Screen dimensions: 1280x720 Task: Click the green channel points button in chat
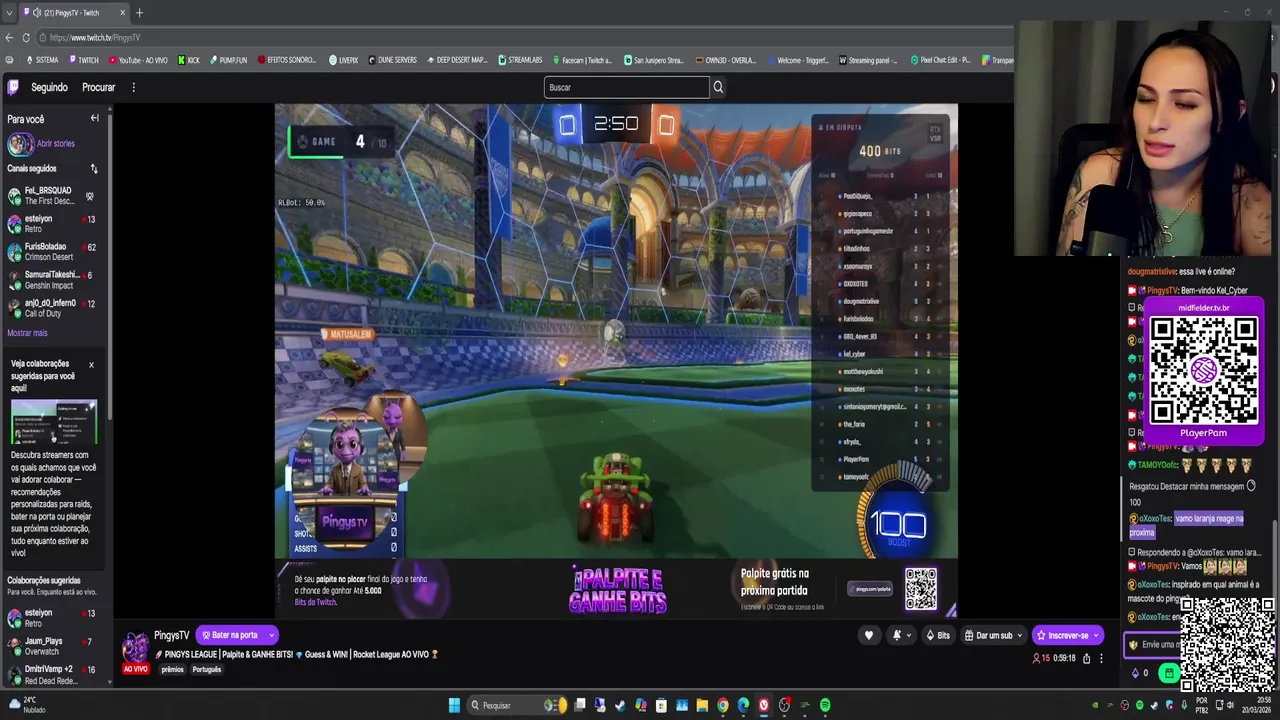[x=1169, y=674]
